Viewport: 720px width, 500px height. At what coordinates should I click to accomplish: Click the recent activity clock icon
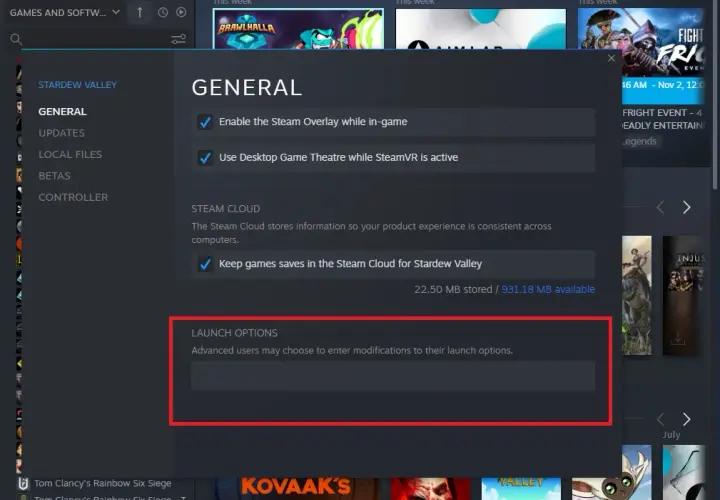coord(163,12)
